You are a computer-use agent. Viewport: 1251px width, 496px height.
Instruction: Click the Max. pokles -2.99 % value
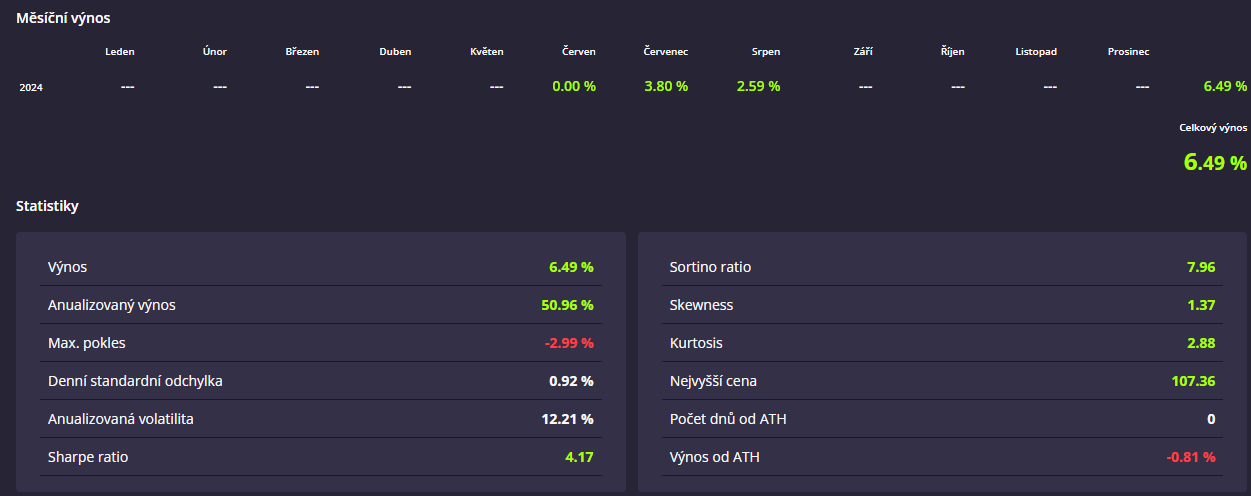click(569, 343)
